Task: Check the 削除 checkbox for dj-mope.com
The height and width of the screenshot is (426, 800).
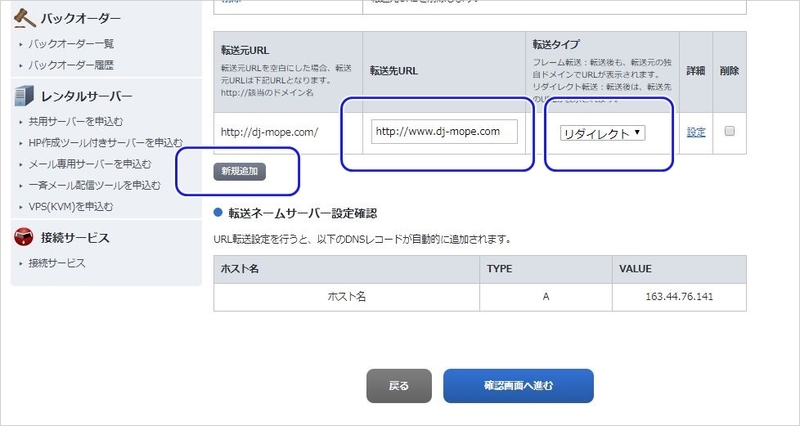Action: tap(730, 131)
